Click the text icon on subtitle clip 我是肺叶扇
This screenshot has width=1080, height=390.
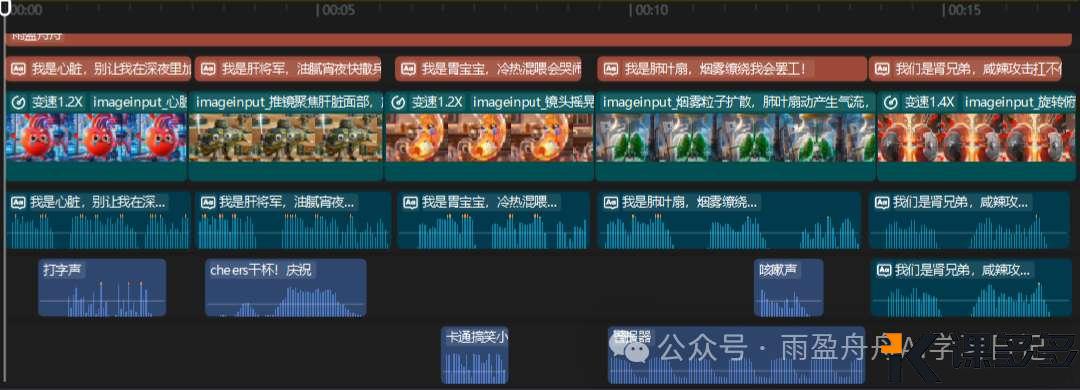coord(612,69)
